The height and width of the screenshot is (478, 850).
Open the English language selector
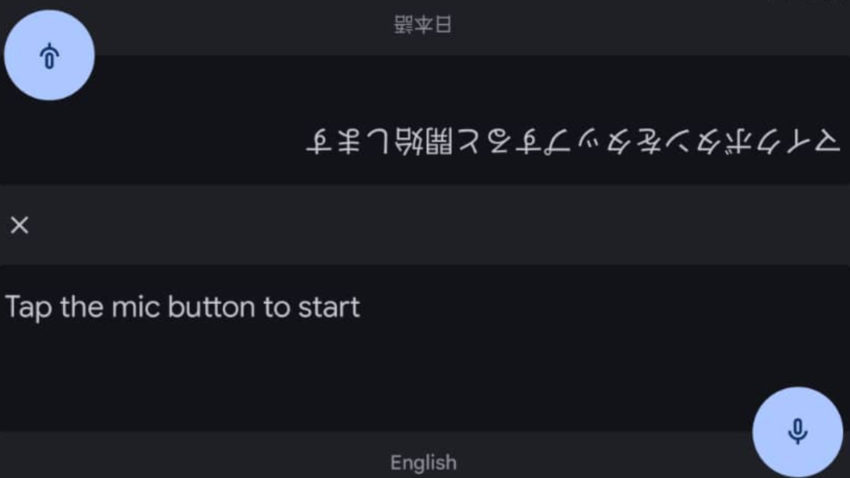click(423, 462)
